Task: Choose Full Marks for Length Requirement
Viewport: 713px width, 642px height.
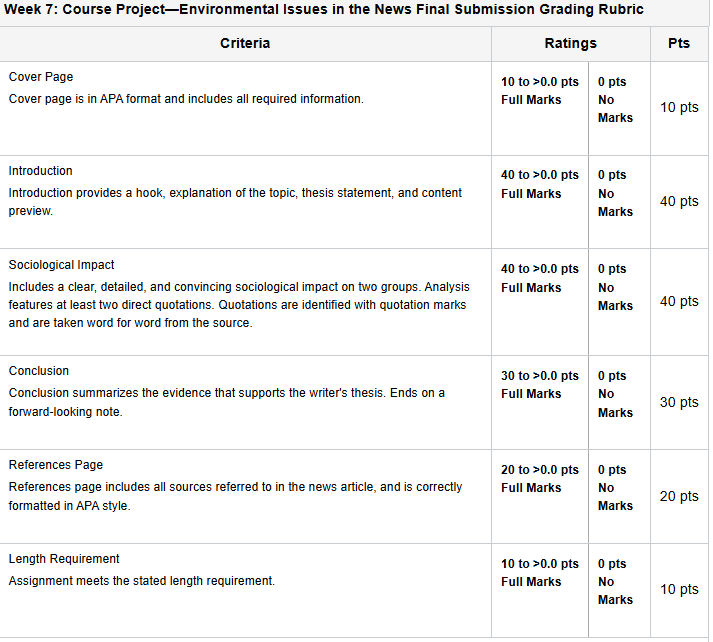Action: (x=540, y=591)
